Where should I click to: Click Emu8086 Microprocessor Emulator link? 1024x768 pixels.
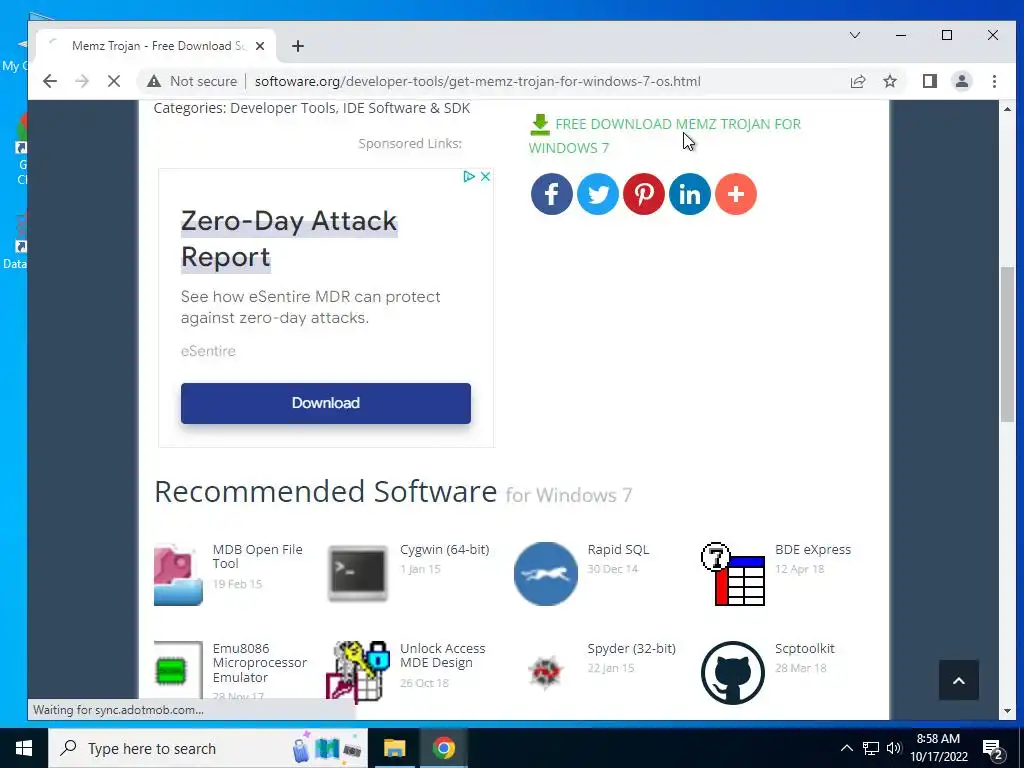pyautogui.click(x=259, y=663)
